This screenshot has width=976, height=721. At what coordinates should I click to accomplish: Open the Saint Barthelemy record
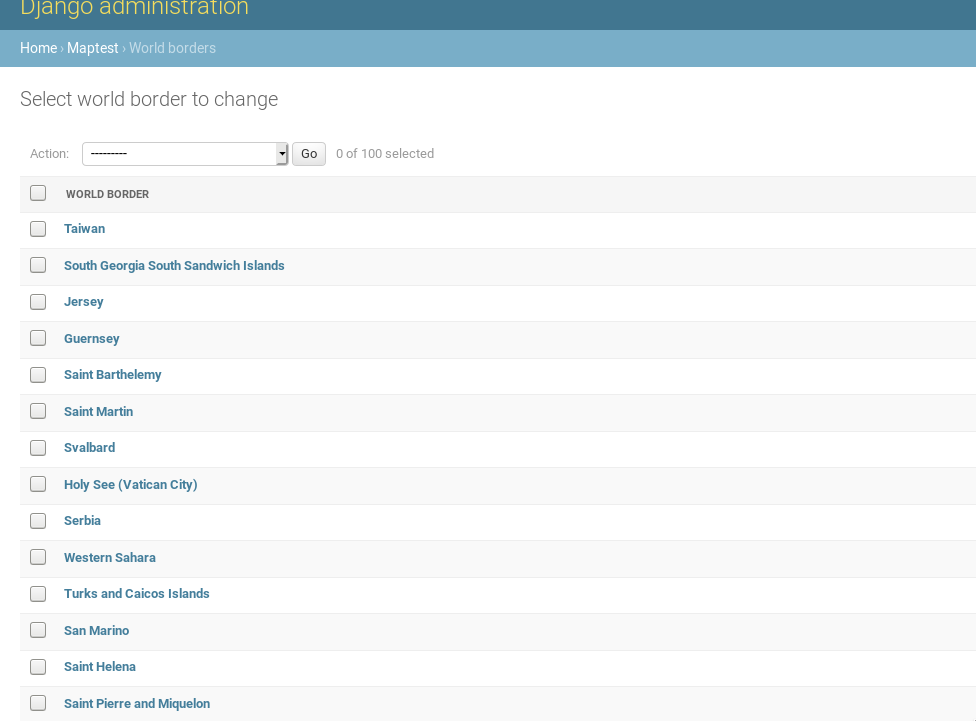[112, 375]
